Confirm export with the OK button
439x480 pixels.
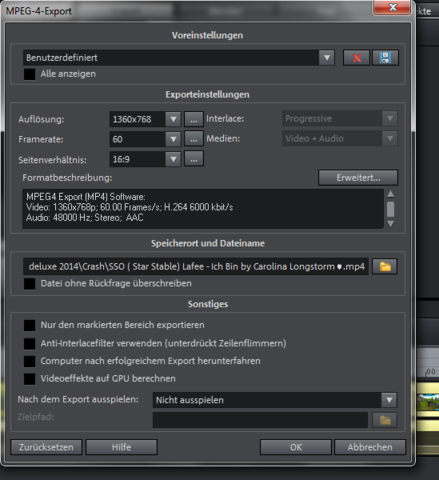296,447
